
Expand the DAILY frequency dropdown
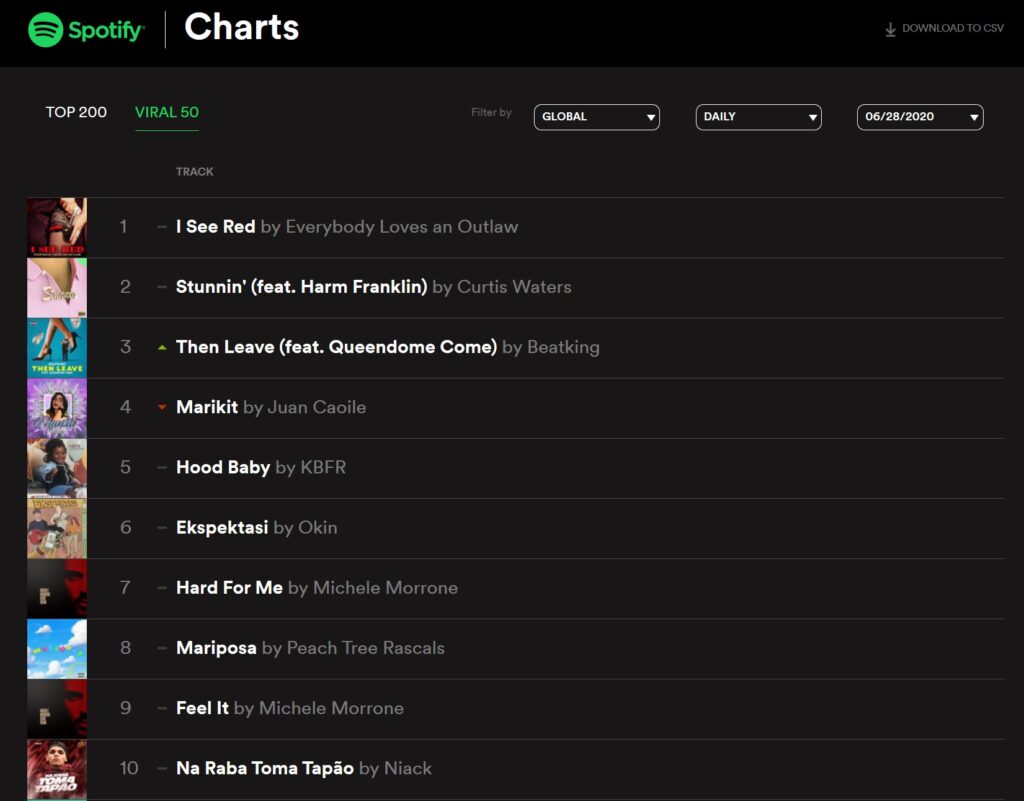pos(758,117)
